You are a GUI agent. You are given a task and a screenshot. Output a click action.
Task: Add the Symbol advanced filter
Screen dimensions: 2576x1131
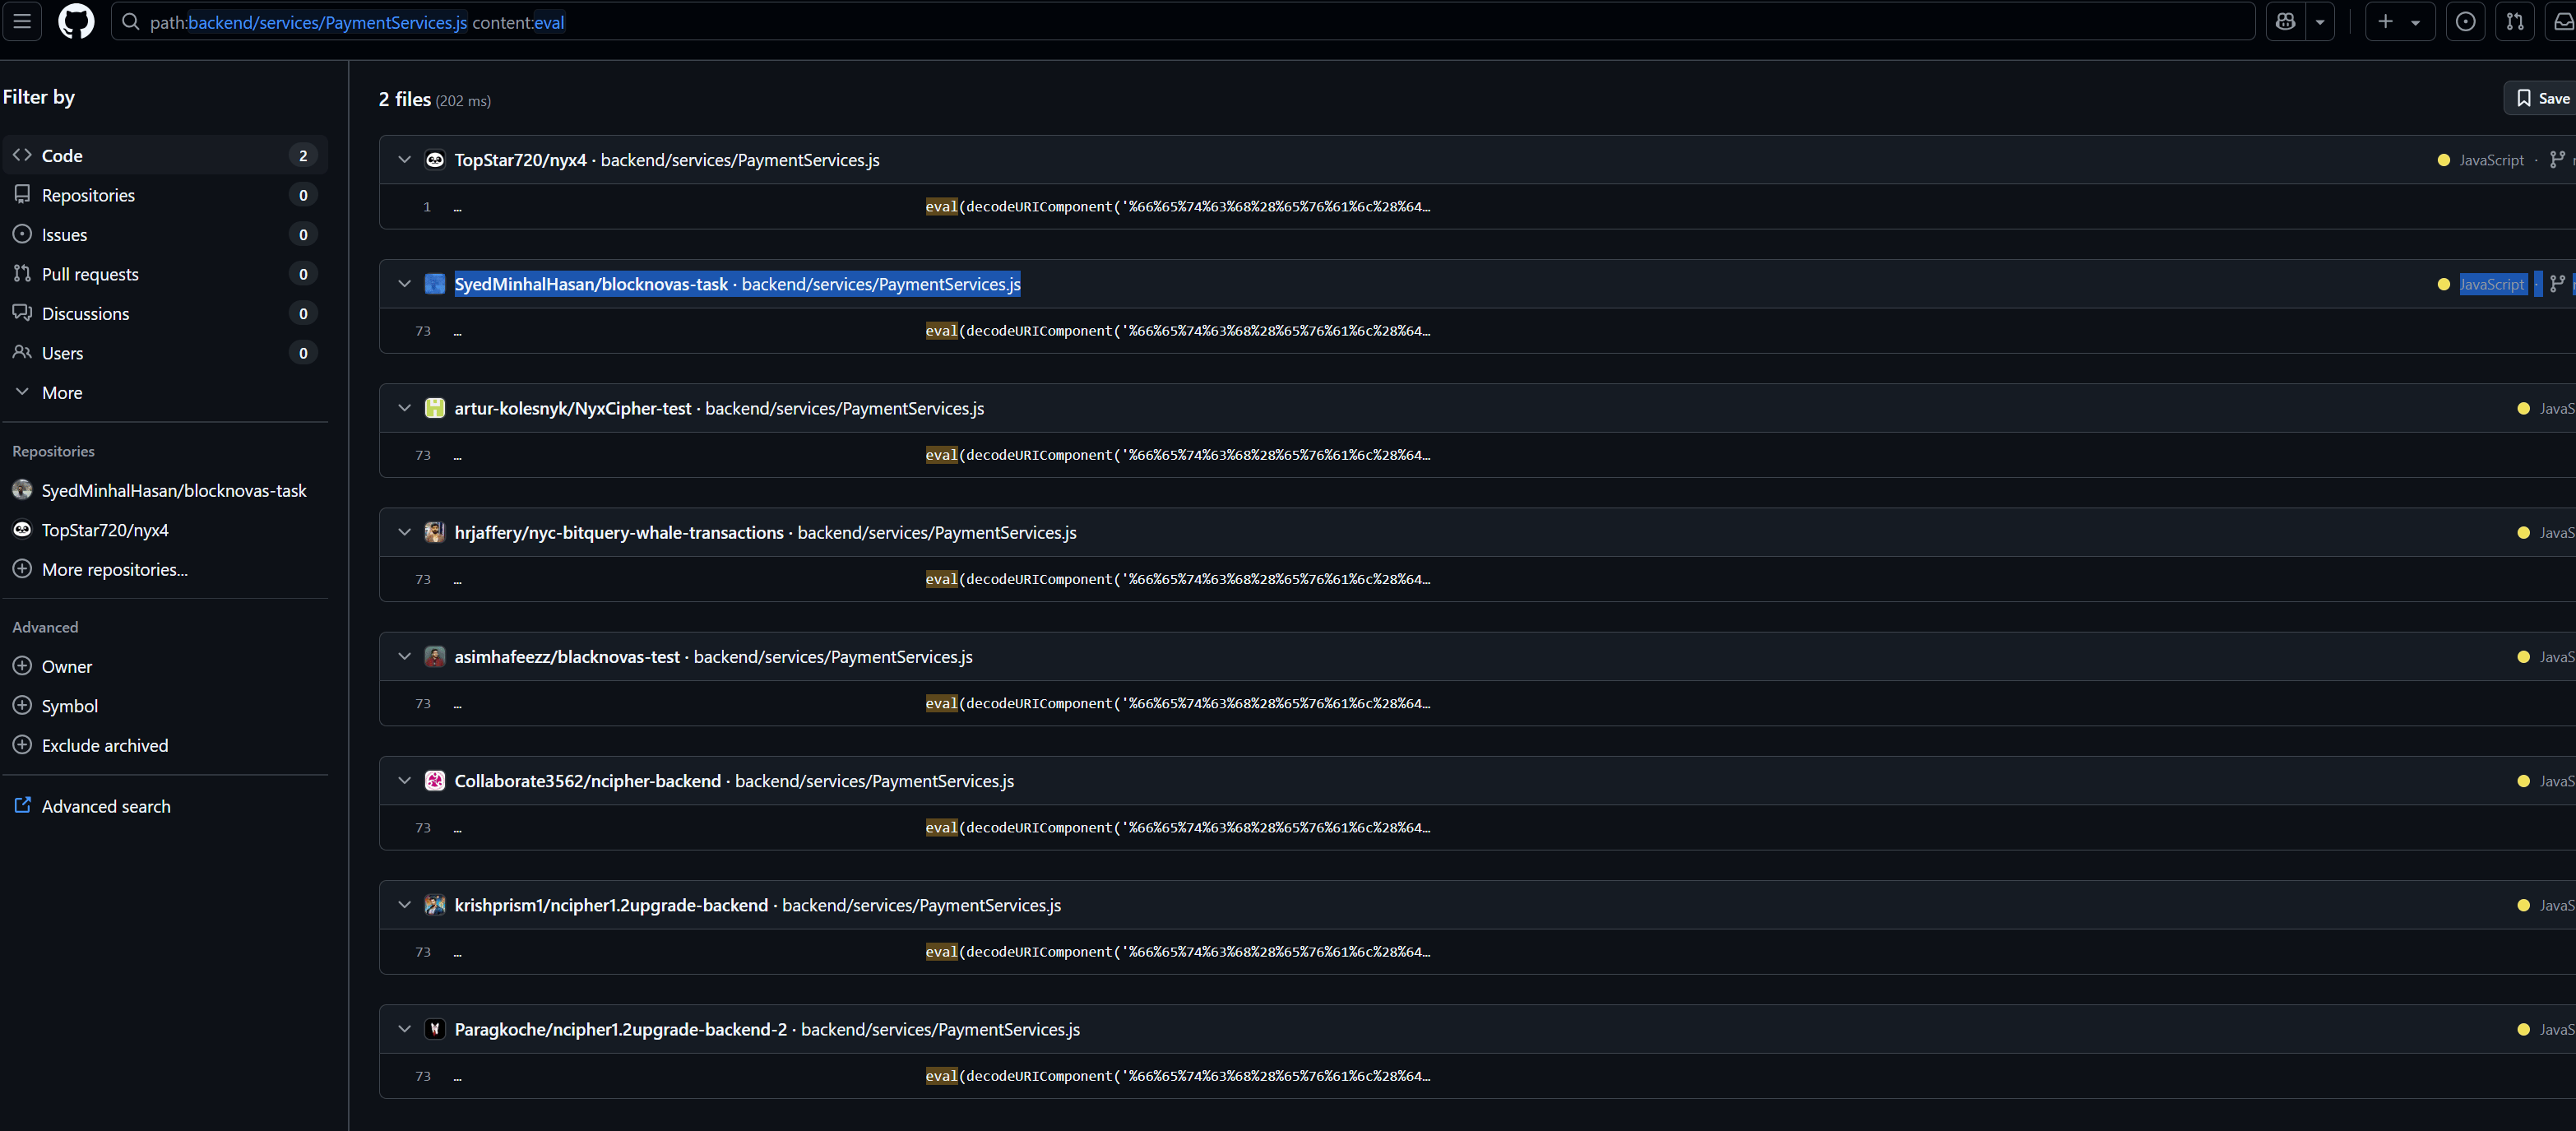tap(22, 706)
